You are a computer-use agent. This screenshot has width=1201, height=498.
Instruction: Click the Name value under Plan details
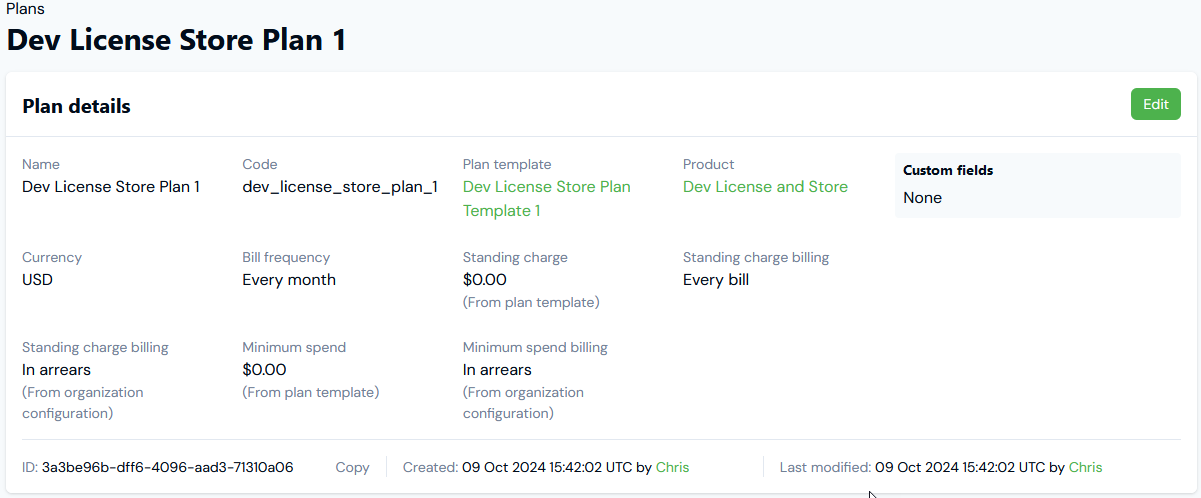pos(111,187)
